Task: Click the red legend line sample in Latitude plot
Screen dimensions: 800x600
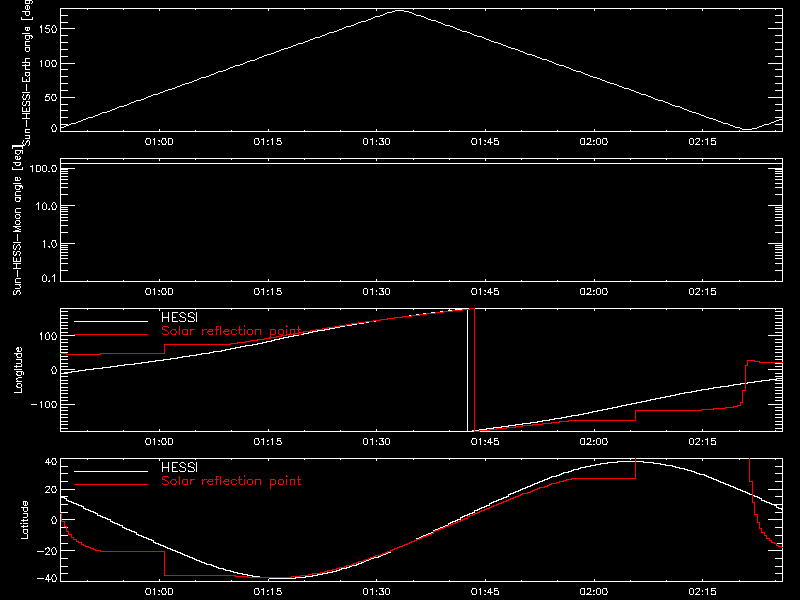Action: point(111,485)
